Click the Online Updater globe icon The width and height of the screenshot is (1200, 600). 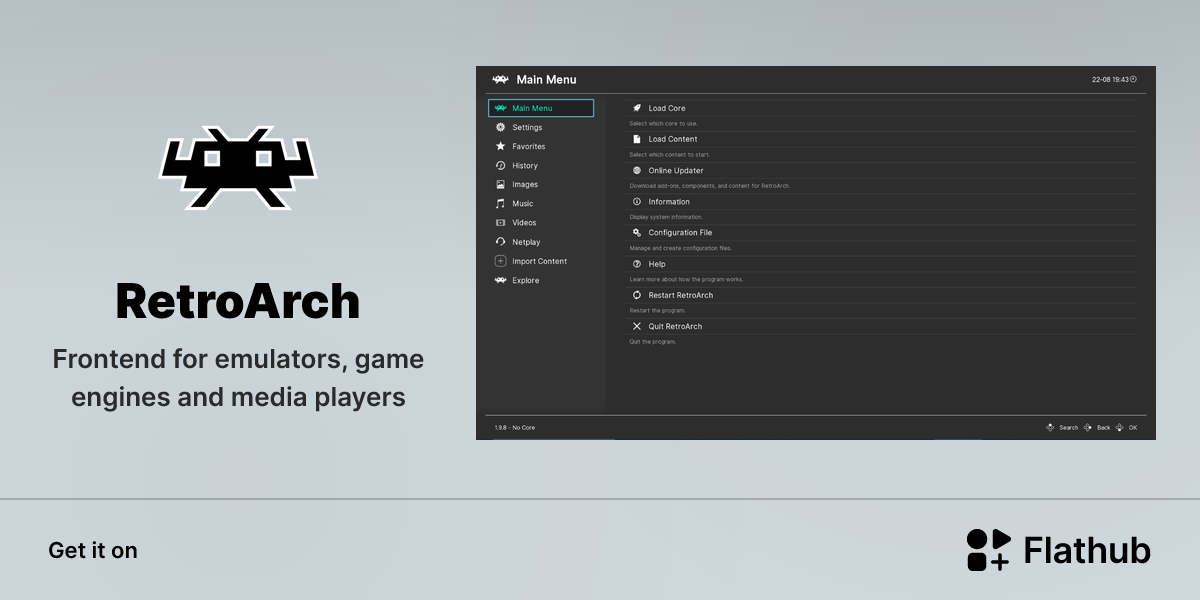(x=637, y=170)
